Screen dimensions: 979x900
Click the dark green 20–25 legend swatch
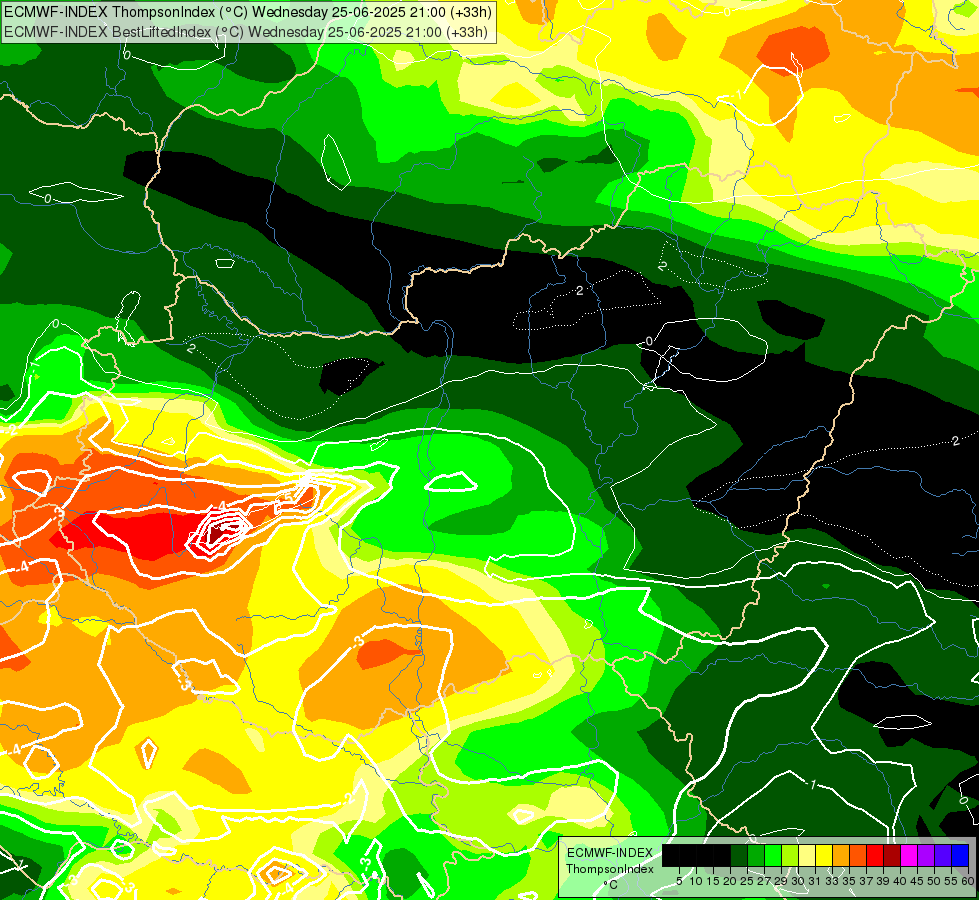pos(739,855)
